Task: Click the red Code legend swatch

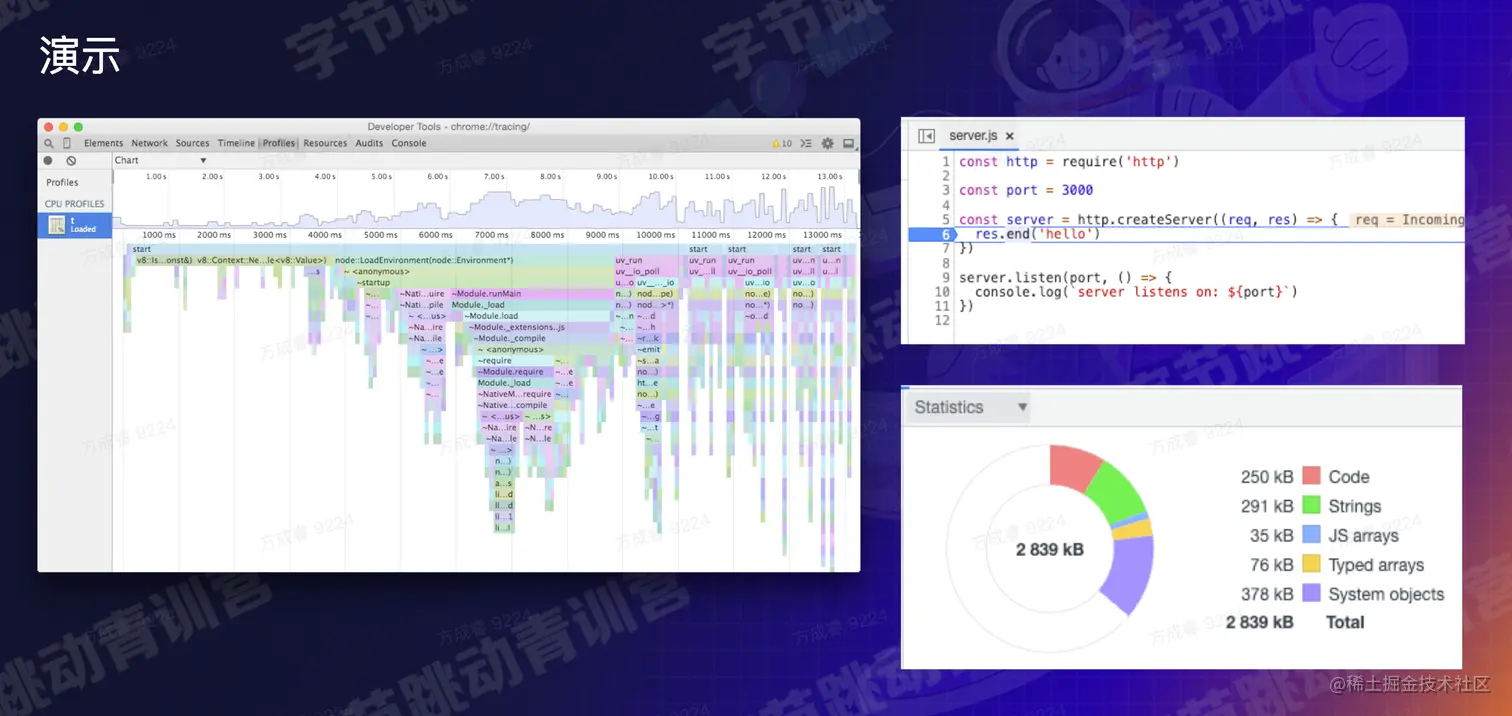Action: 1311,476
